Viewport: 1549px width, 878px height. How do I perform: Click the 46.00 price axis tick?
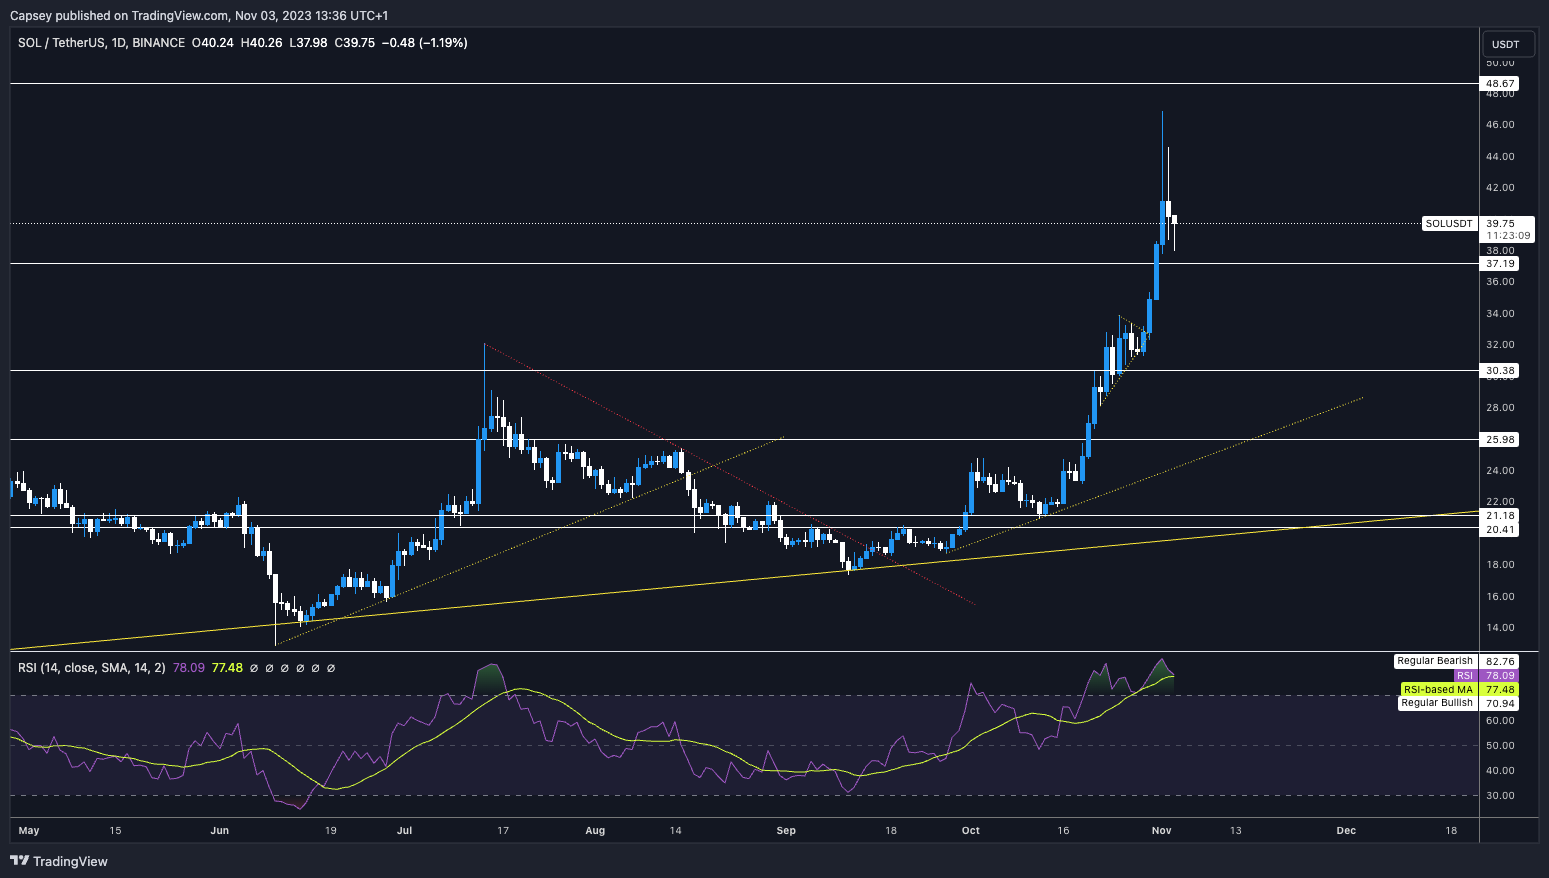(1500, 125)
